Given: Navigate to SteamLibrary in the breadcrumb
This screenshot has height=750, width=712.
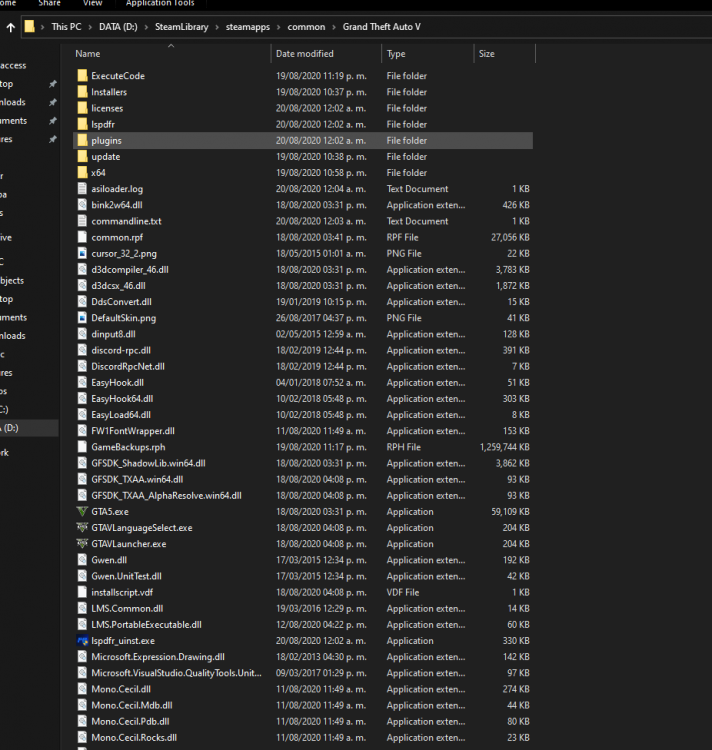Looking at the screenshot, I should coord(182,27).
